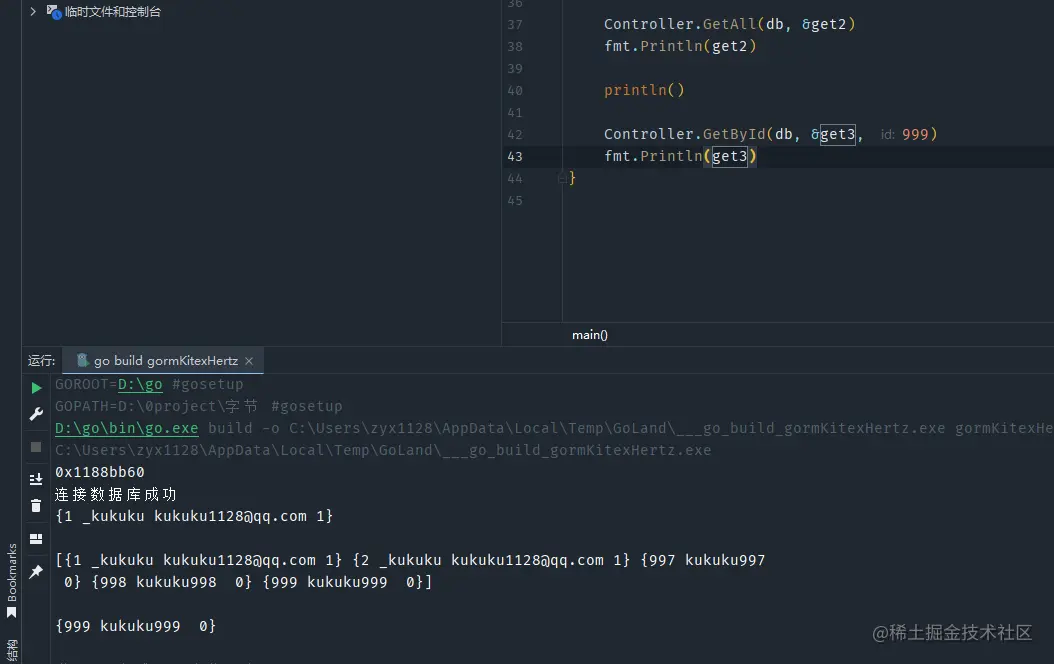Click the scroll-to-end console icon
Viewport: 1054px width, 664px height.
tap(36, 479)
